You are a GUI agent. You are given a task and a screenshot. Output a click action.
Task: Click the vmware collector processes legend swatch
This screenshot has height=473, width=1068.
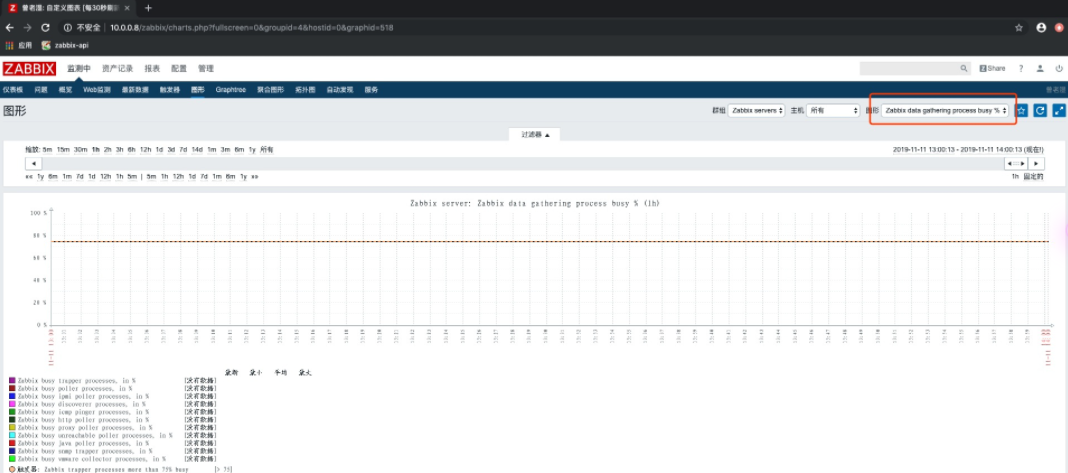pyautogui.click(x=12, y=459)
